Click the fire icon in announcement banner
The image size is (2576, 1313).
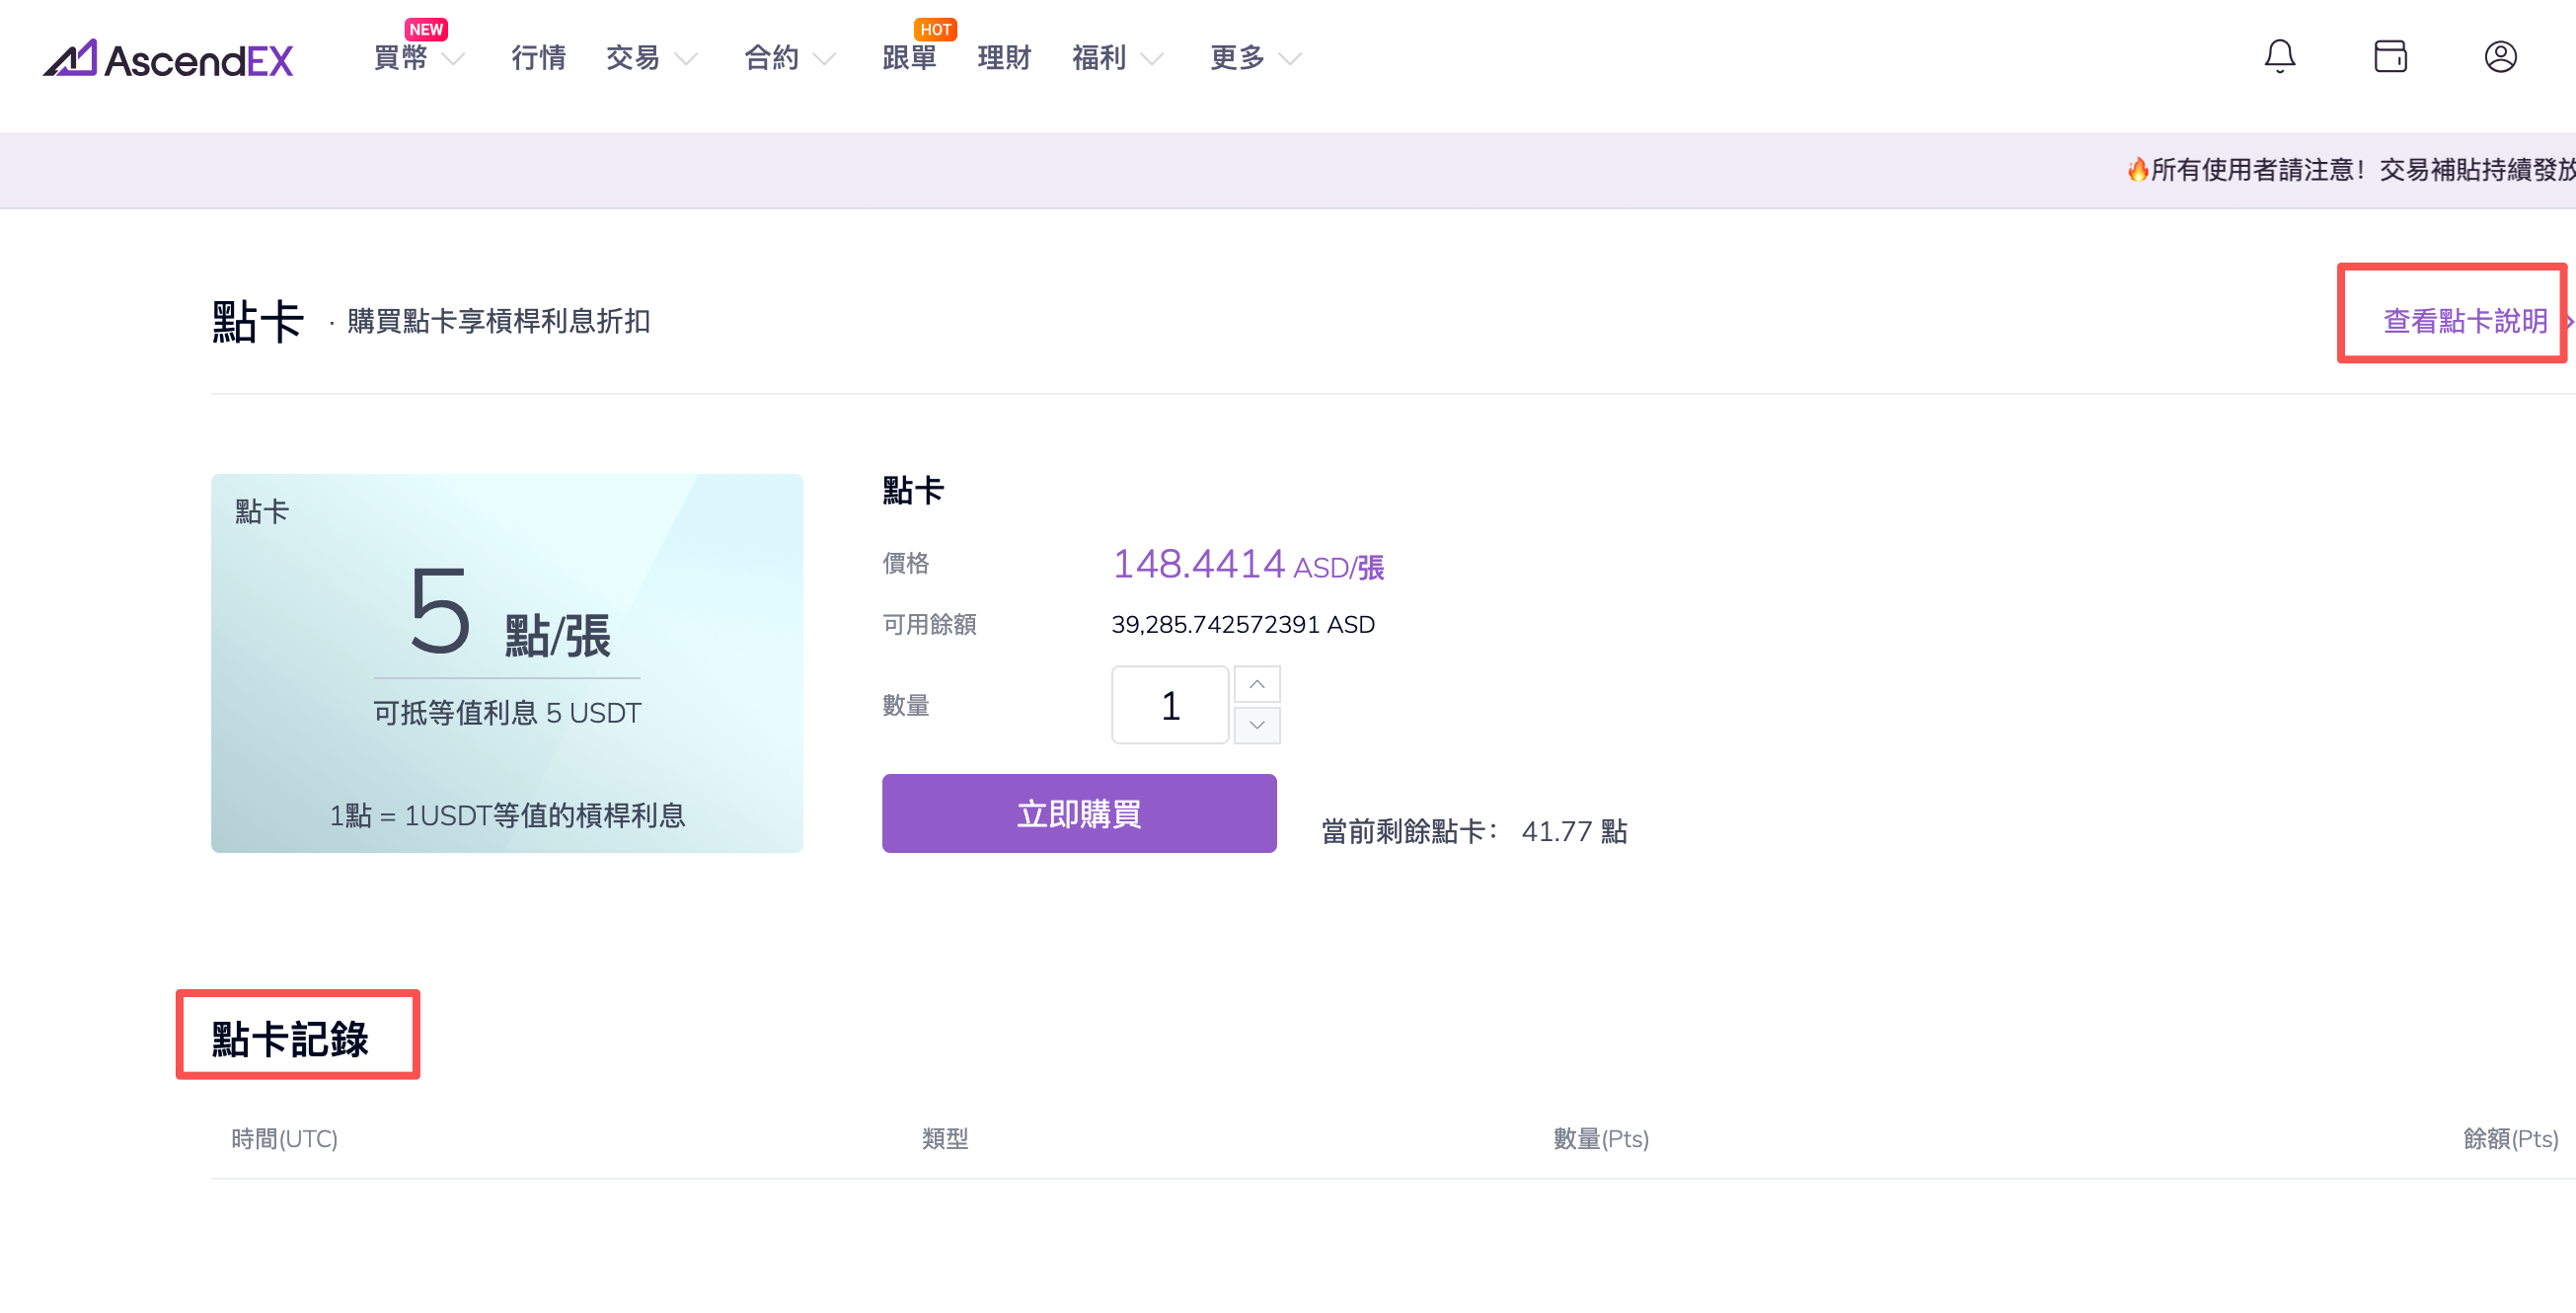click(2137, 170)
